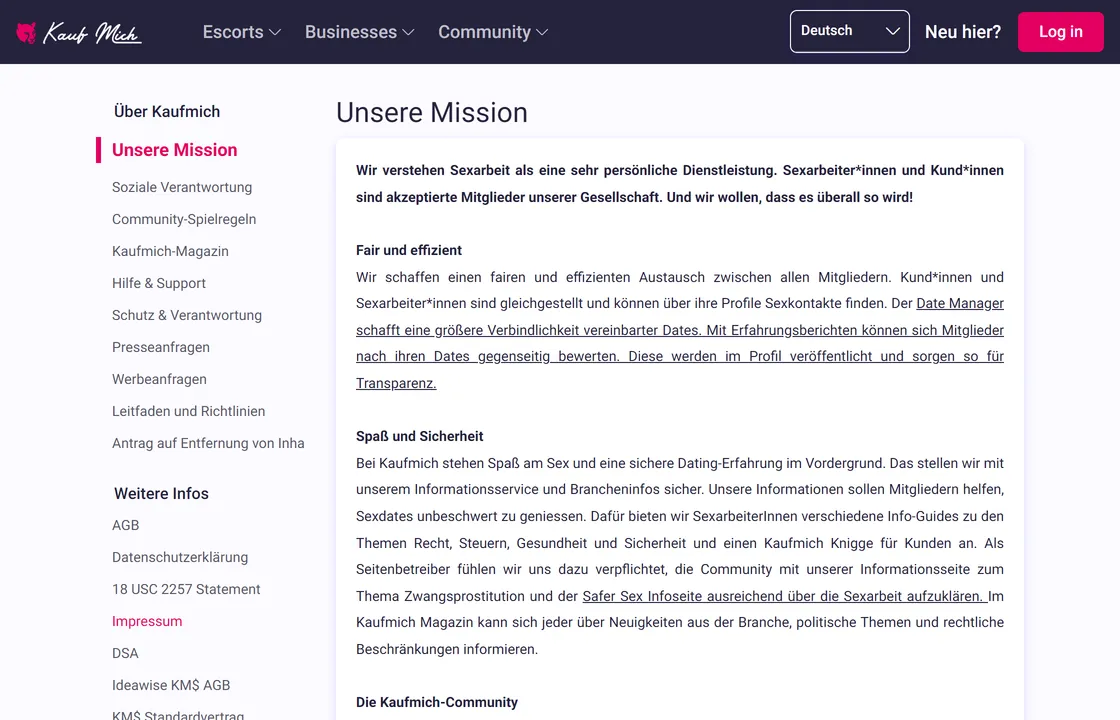1120x720 pixels.
Task: Open 'Kaufmich-Magazin' sidebar link
Action: [x=171, y=251]
